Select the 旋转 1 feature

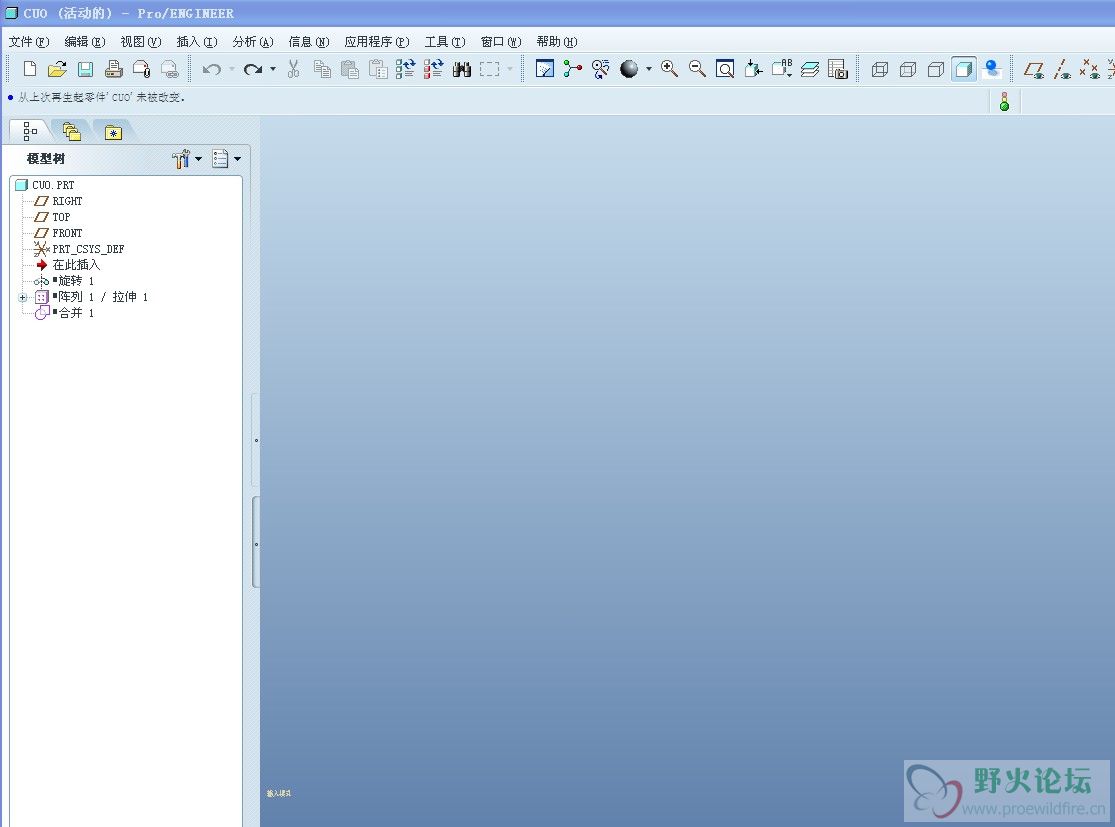[64, 281]
